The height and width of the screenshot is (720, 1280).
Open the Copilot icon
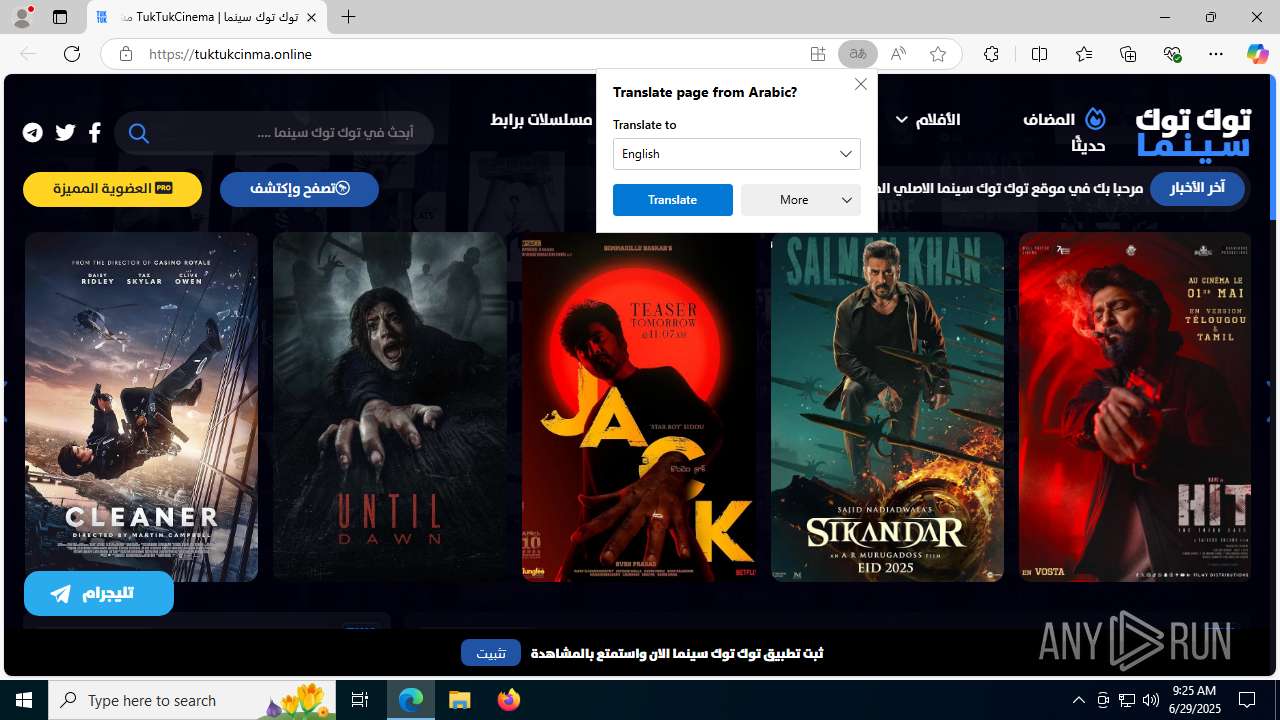point(1257,54)
